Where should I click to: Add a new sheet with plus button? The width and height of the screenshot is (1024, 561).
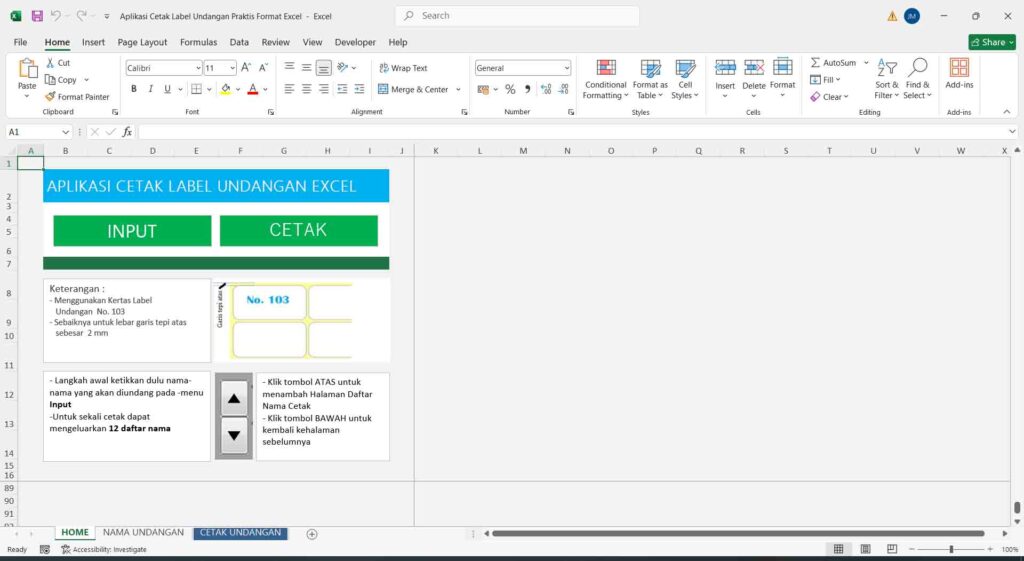point(312,534)
